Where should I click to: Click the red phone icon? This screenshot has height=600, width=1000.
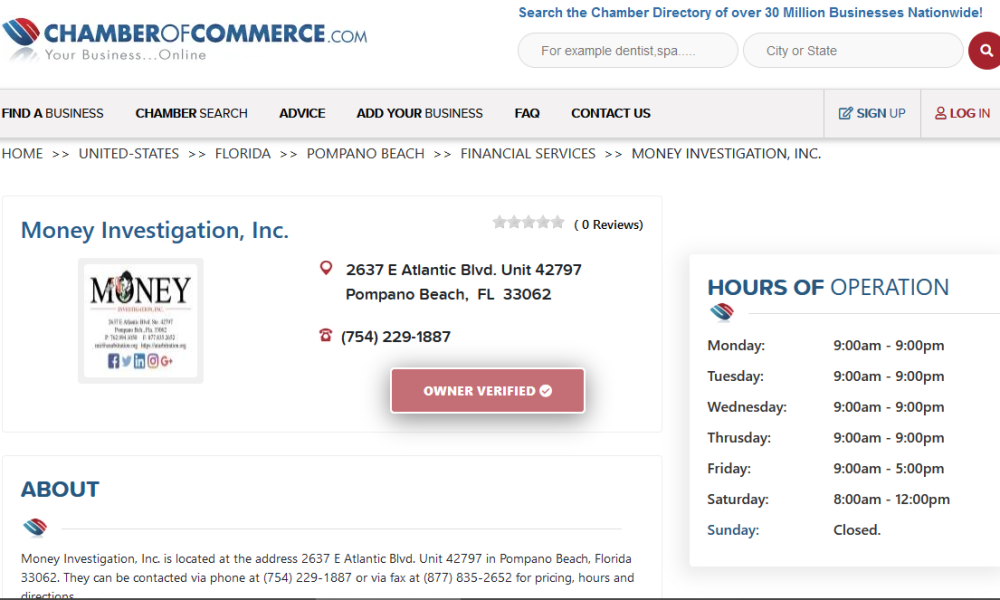[x=325, y=336]
